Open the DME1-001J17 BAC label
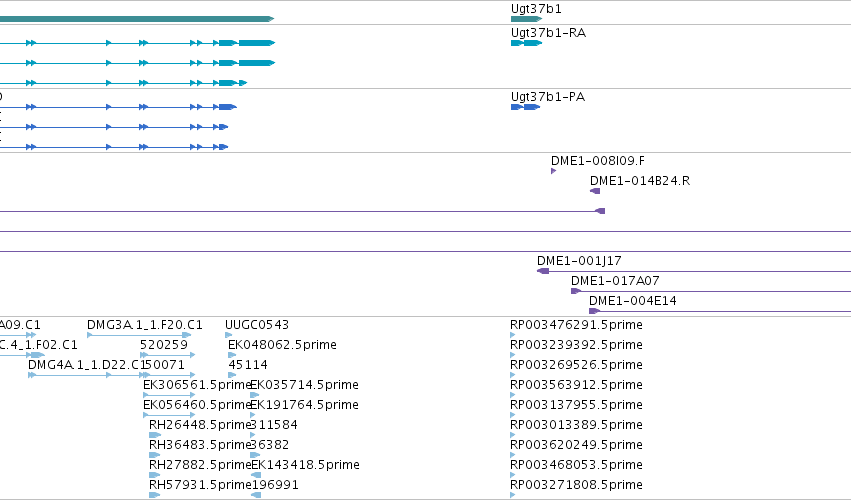 tap(579, 261)
